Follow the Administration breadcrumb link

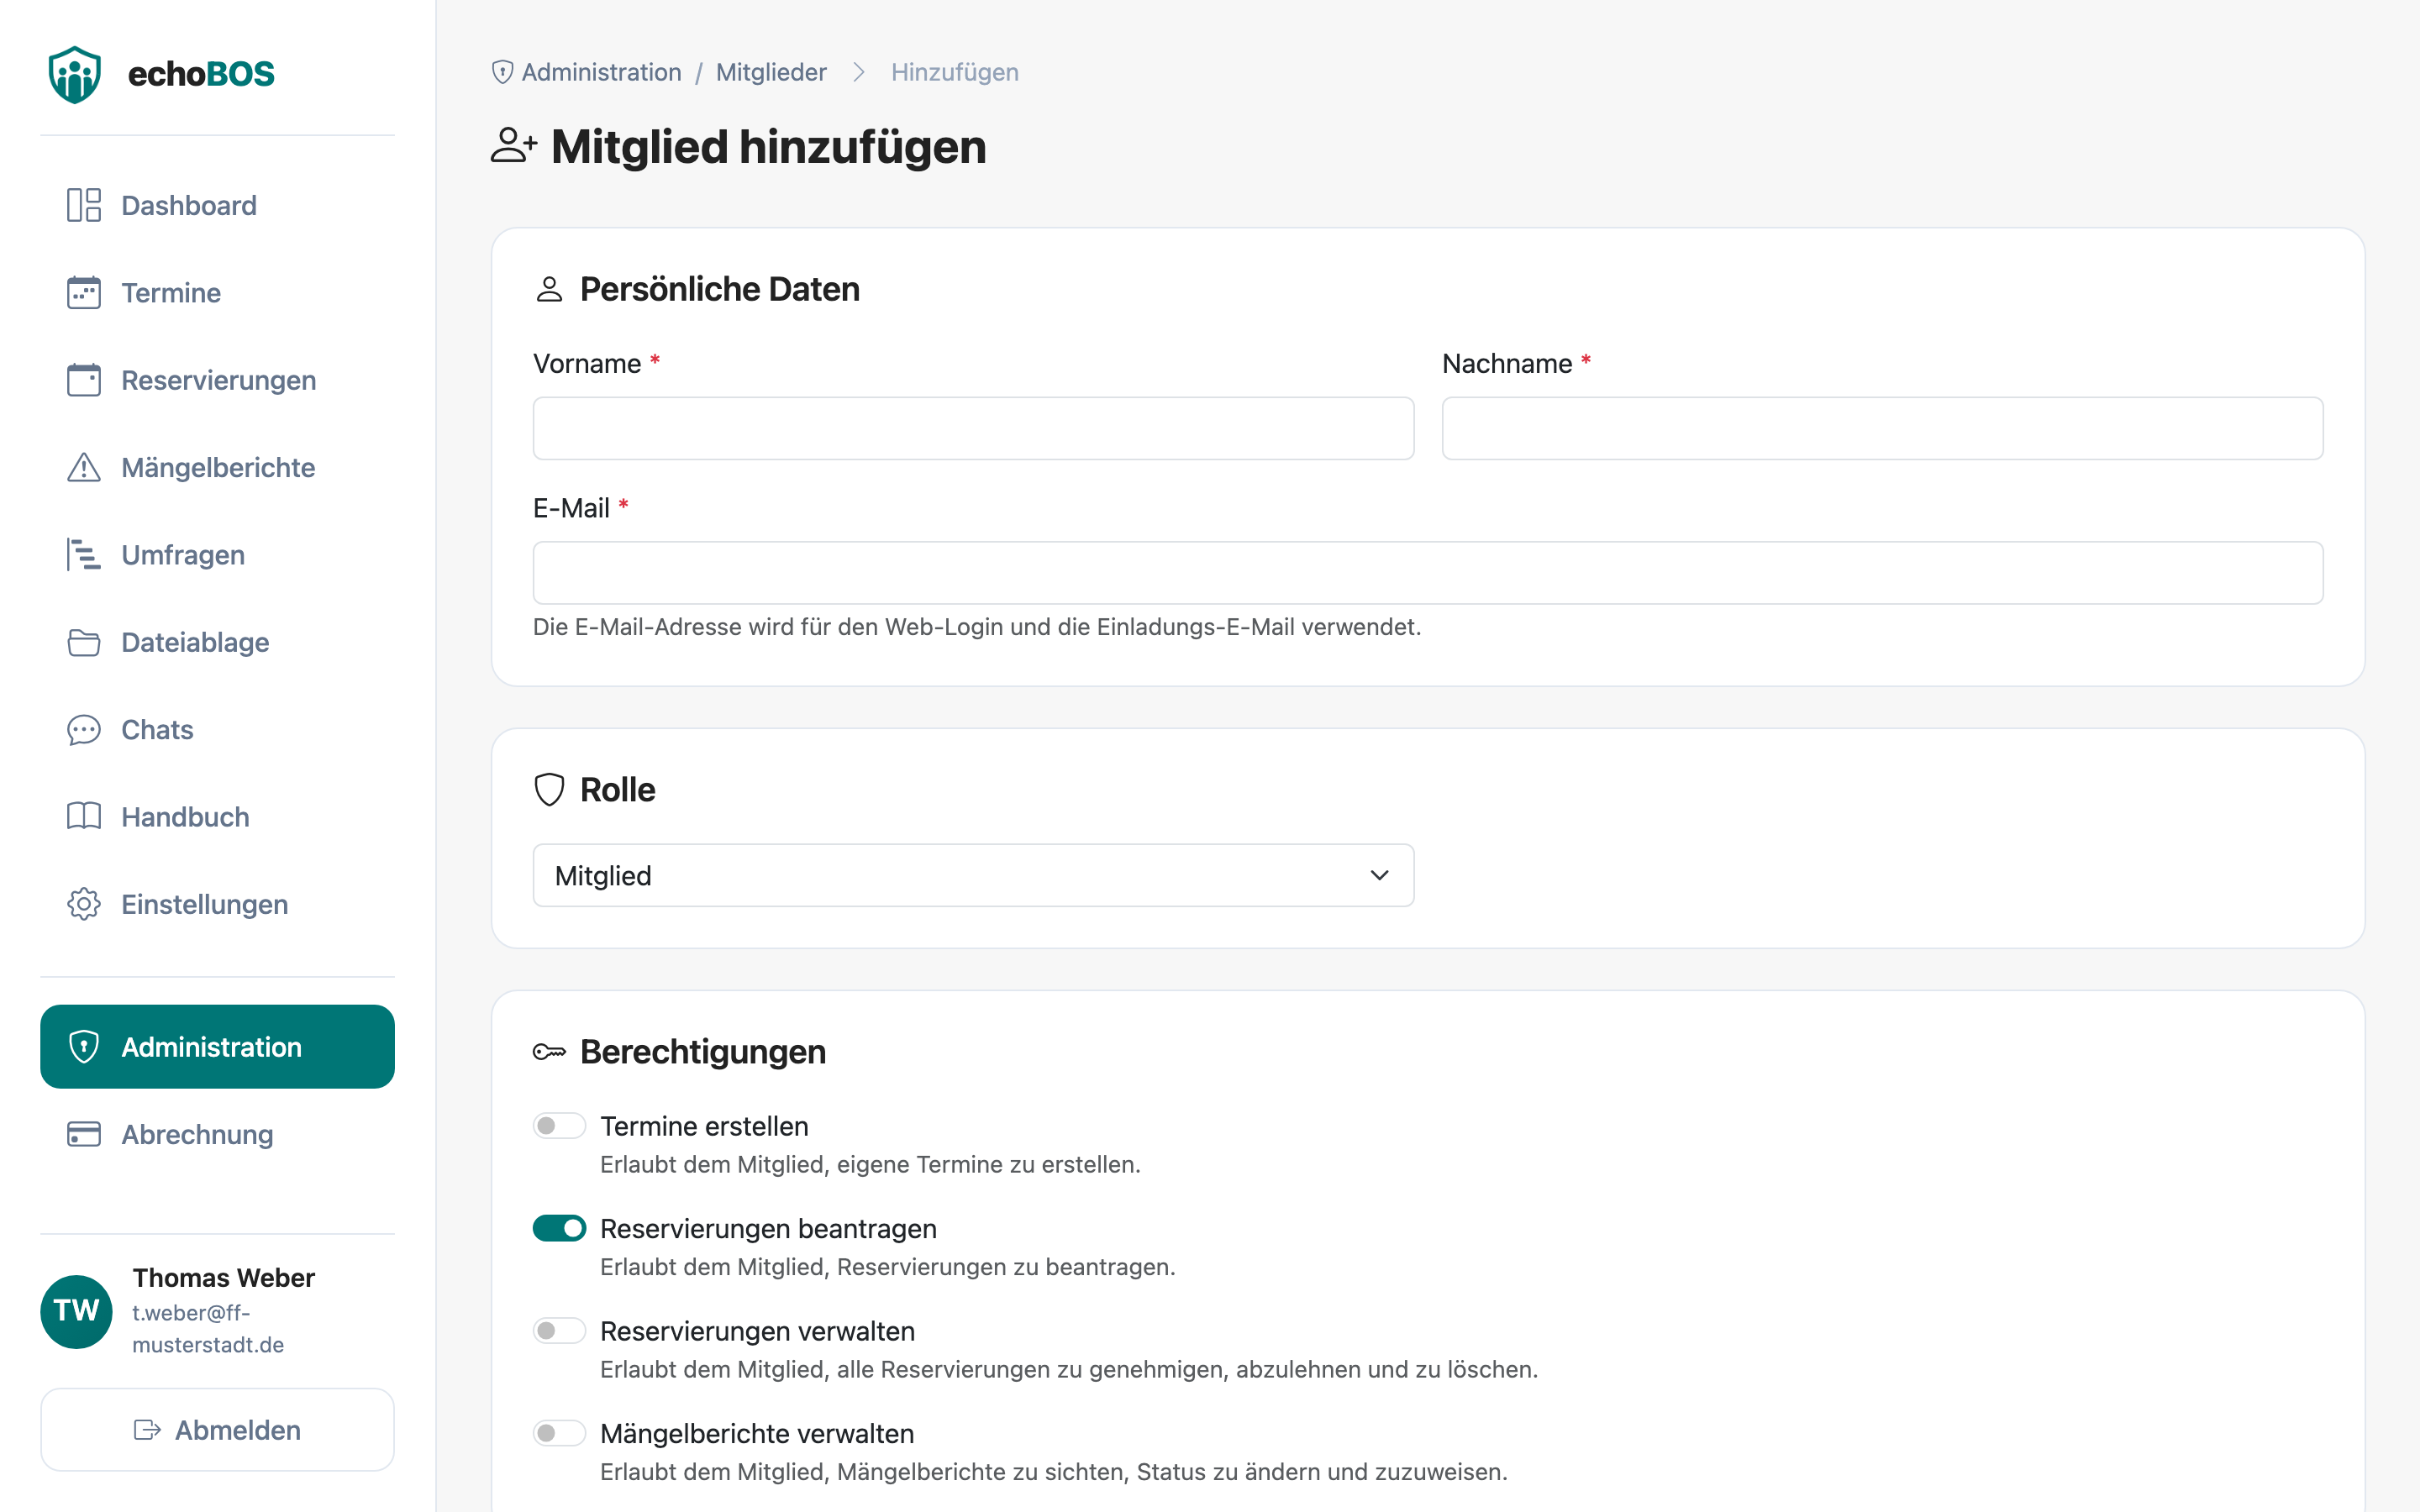pyautogui.click(x=601, y=72)
